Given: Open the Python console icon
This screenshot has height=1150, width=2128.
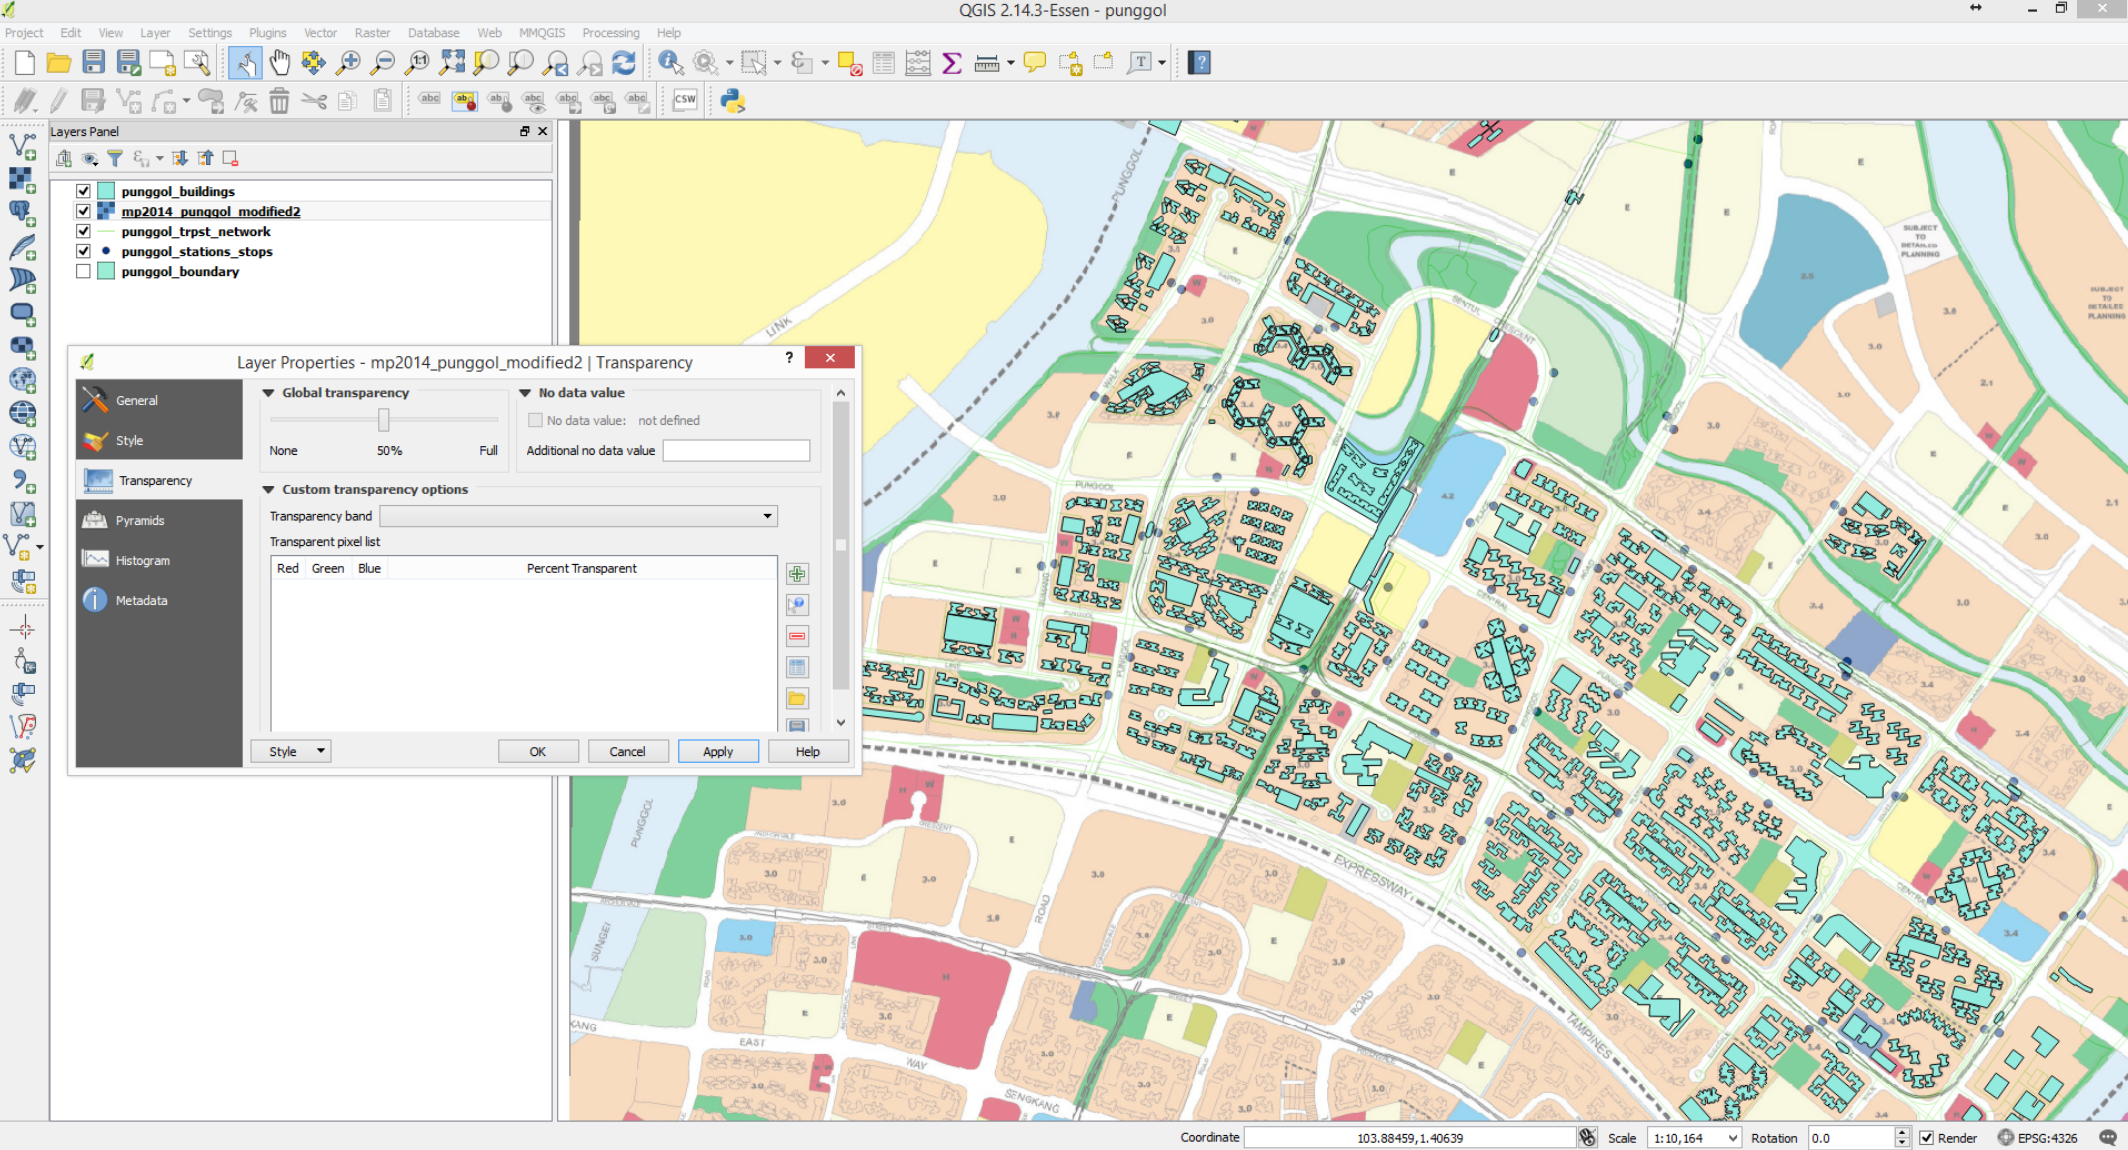Looking at the screenshot, I should coord(733,100).
